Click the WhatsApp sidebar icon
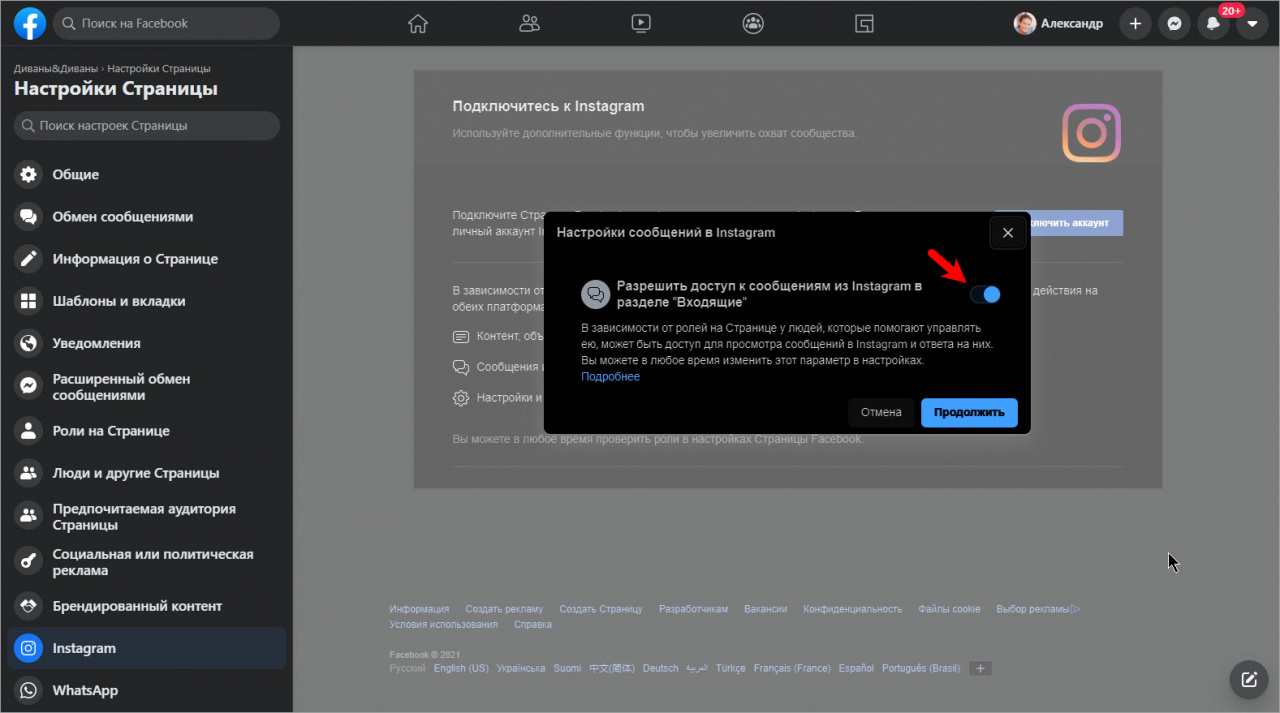The height and width of the screenshot is (713, 1280). pos(29,690)
